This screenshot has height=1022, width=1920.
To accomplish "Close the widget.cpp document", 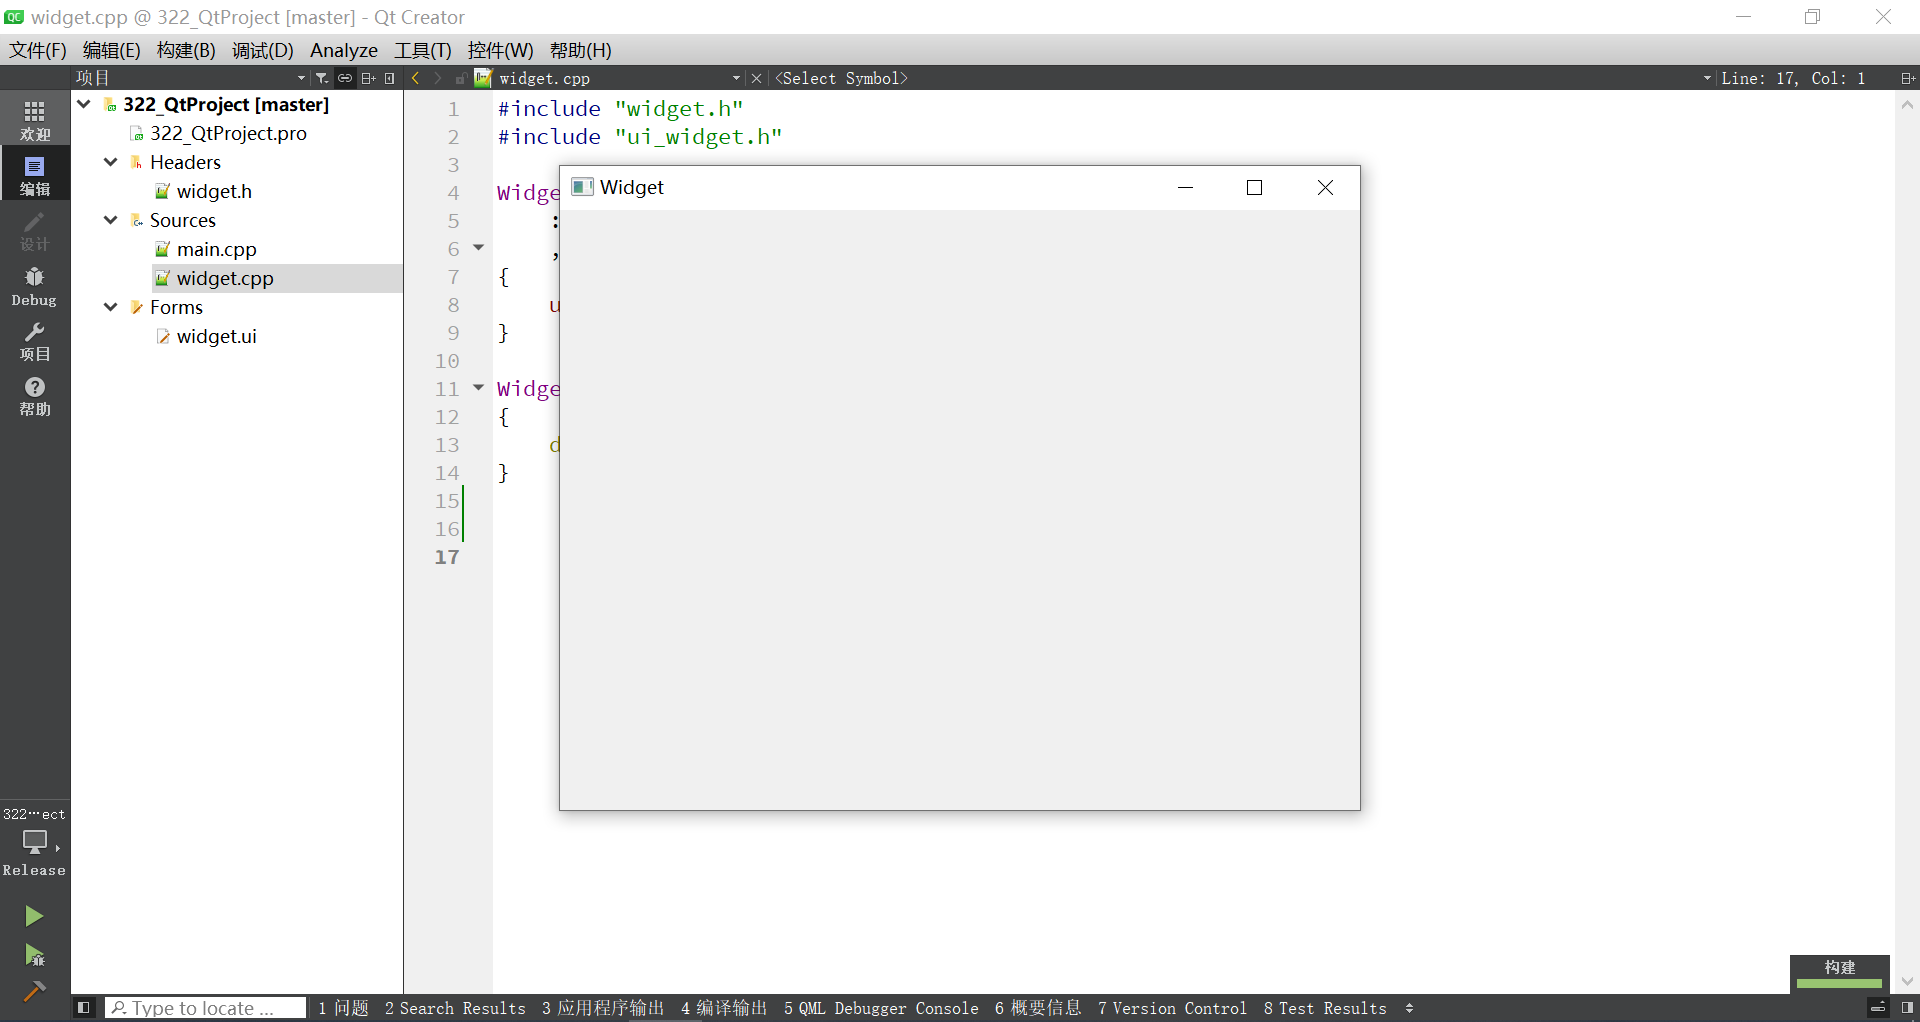I will (757, 78).
